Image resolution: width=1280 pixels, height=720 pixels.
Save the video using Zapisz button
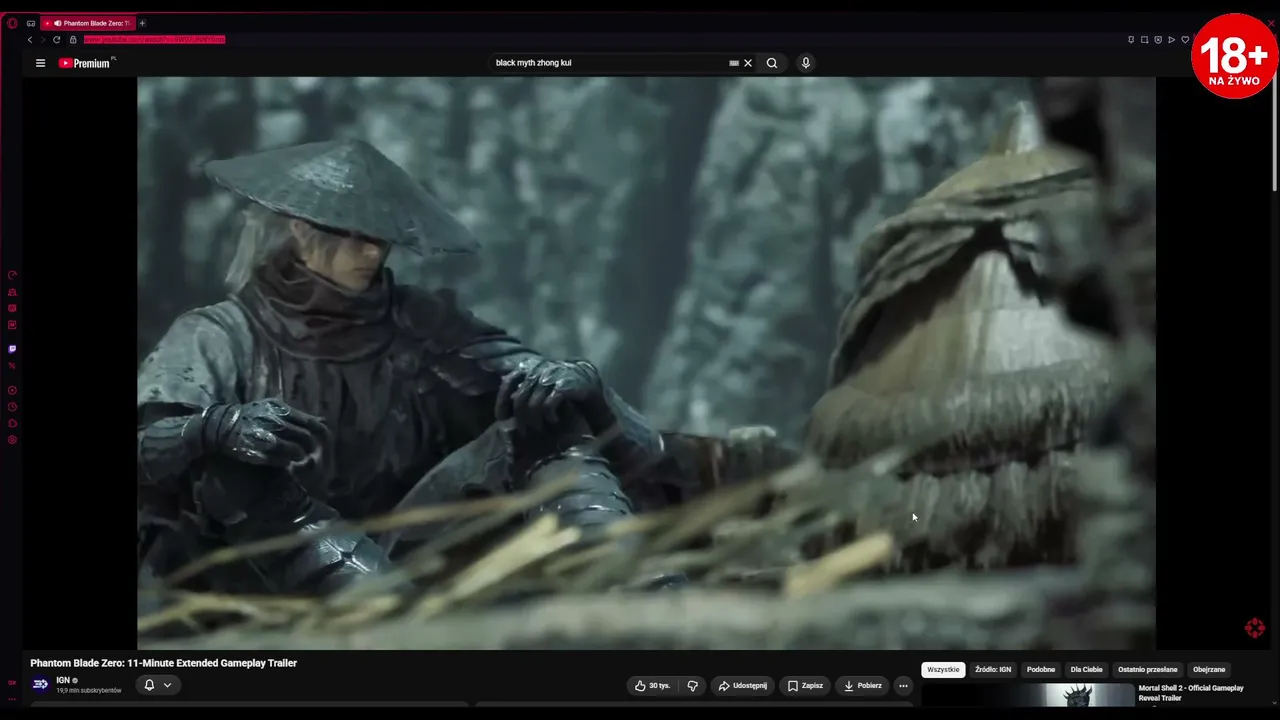[x=805, y=686]
